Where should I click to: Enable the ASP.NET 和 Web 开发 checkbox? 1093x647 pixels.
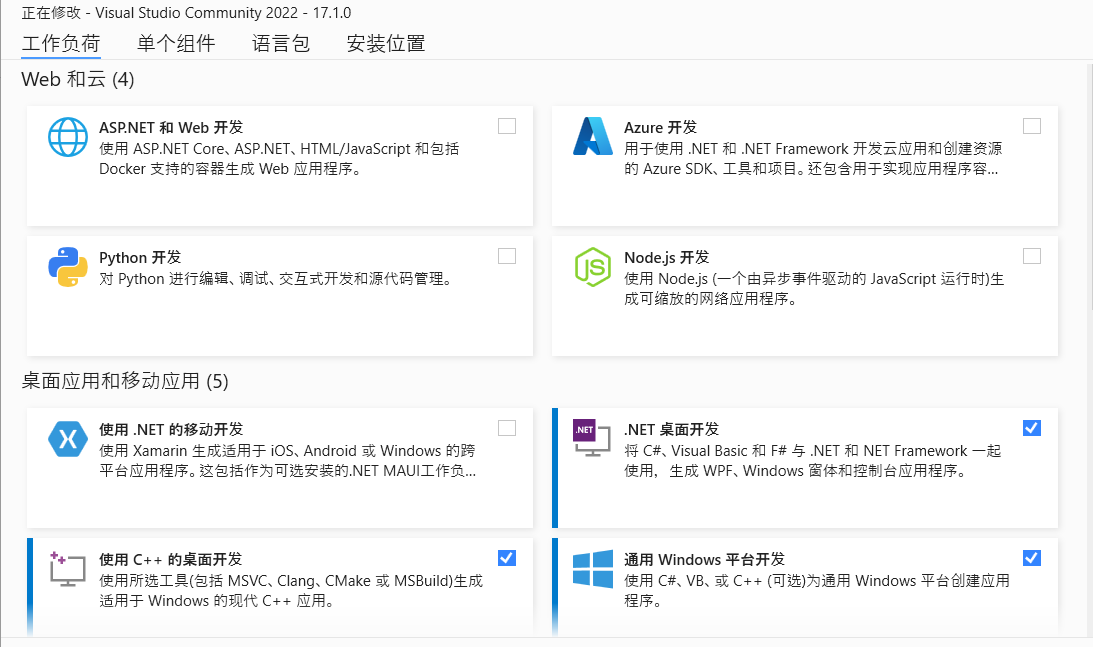(507, 126)
